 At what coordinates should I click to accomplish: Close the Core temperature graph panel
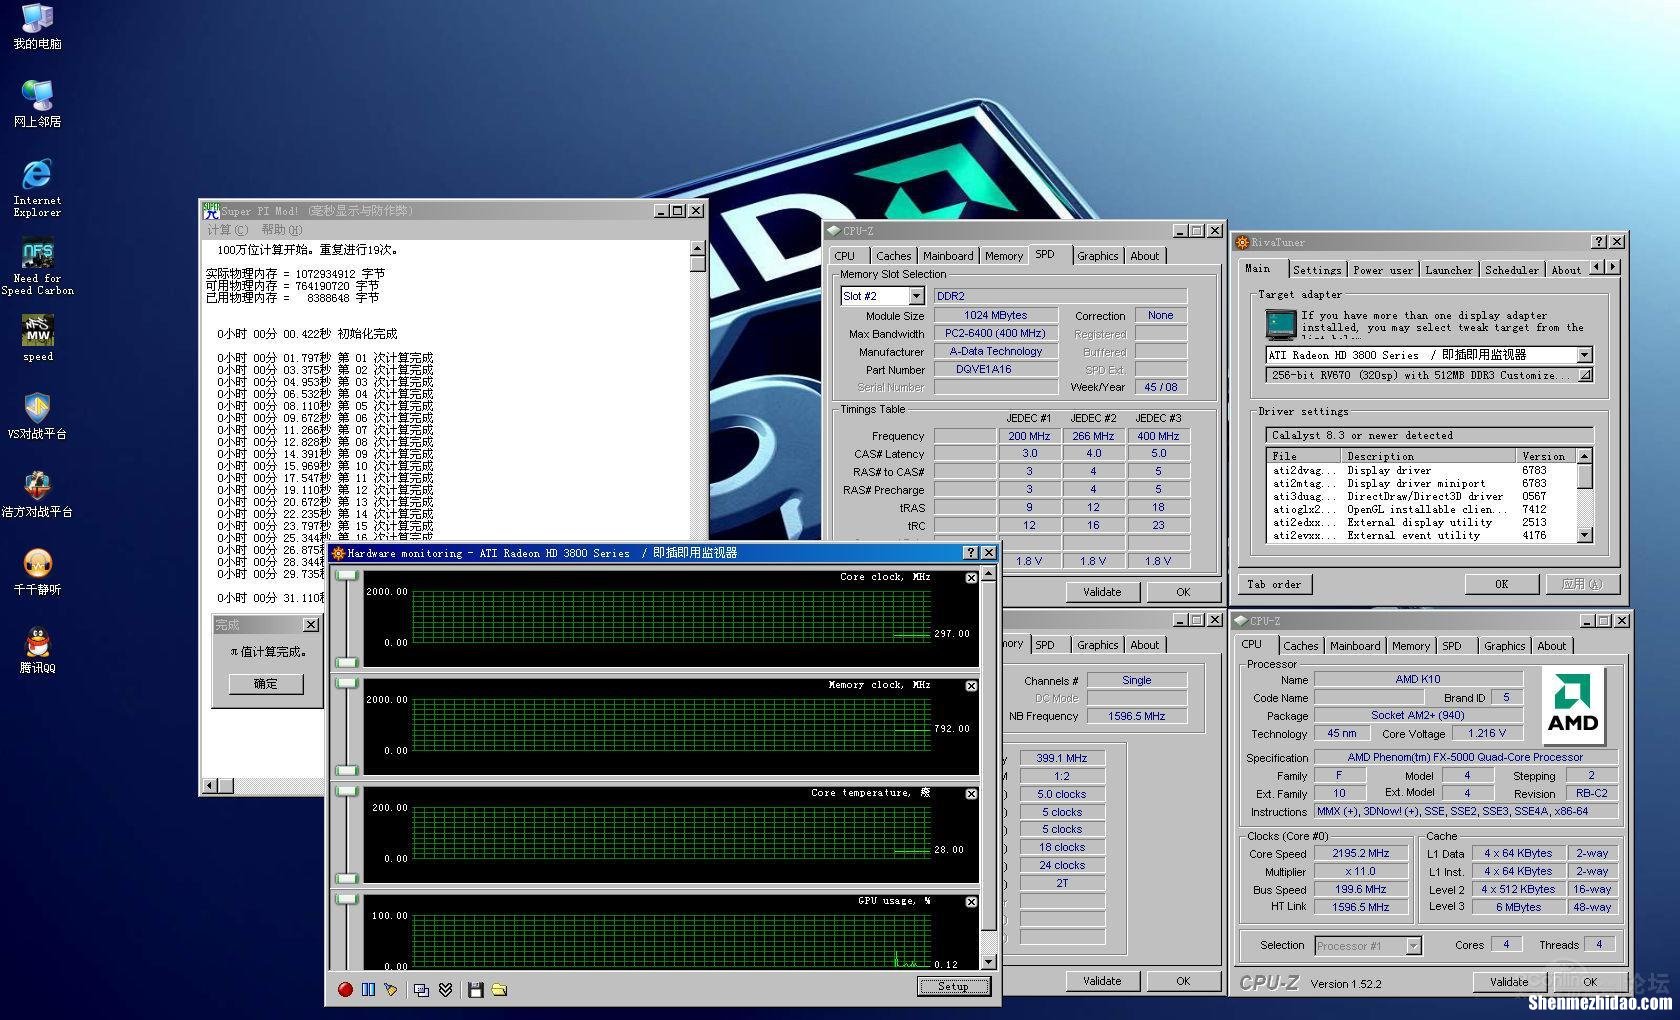971,794
